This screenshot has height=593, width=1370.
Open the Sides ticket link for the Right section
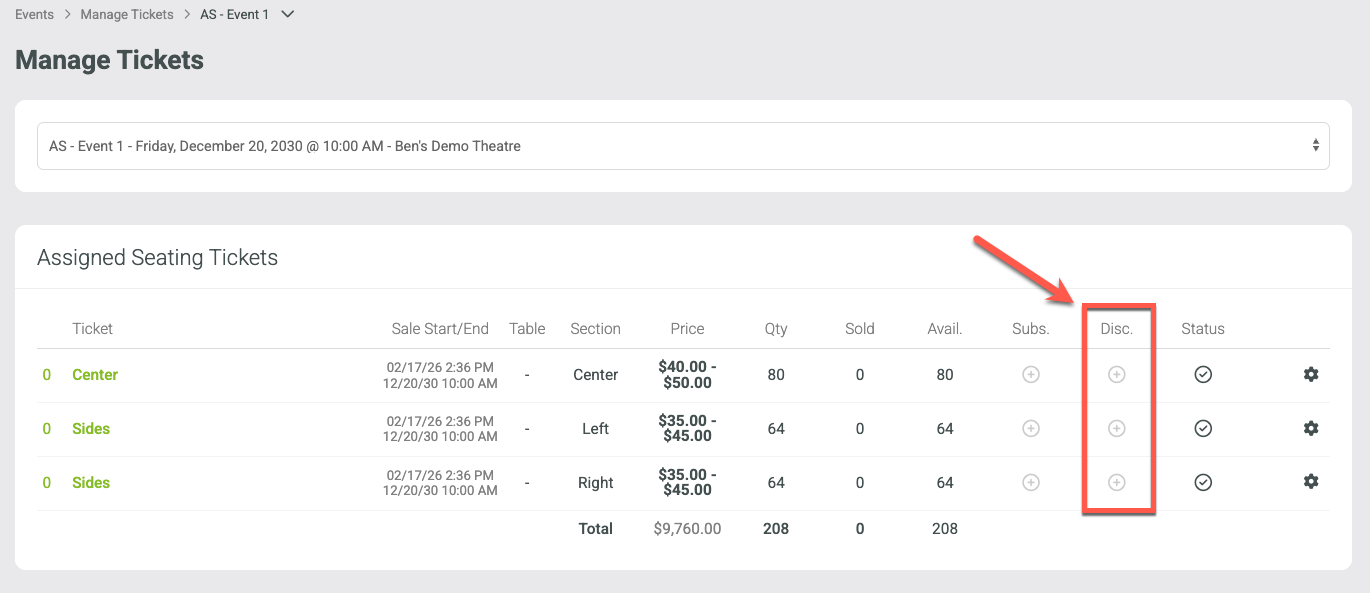[91, 482]
